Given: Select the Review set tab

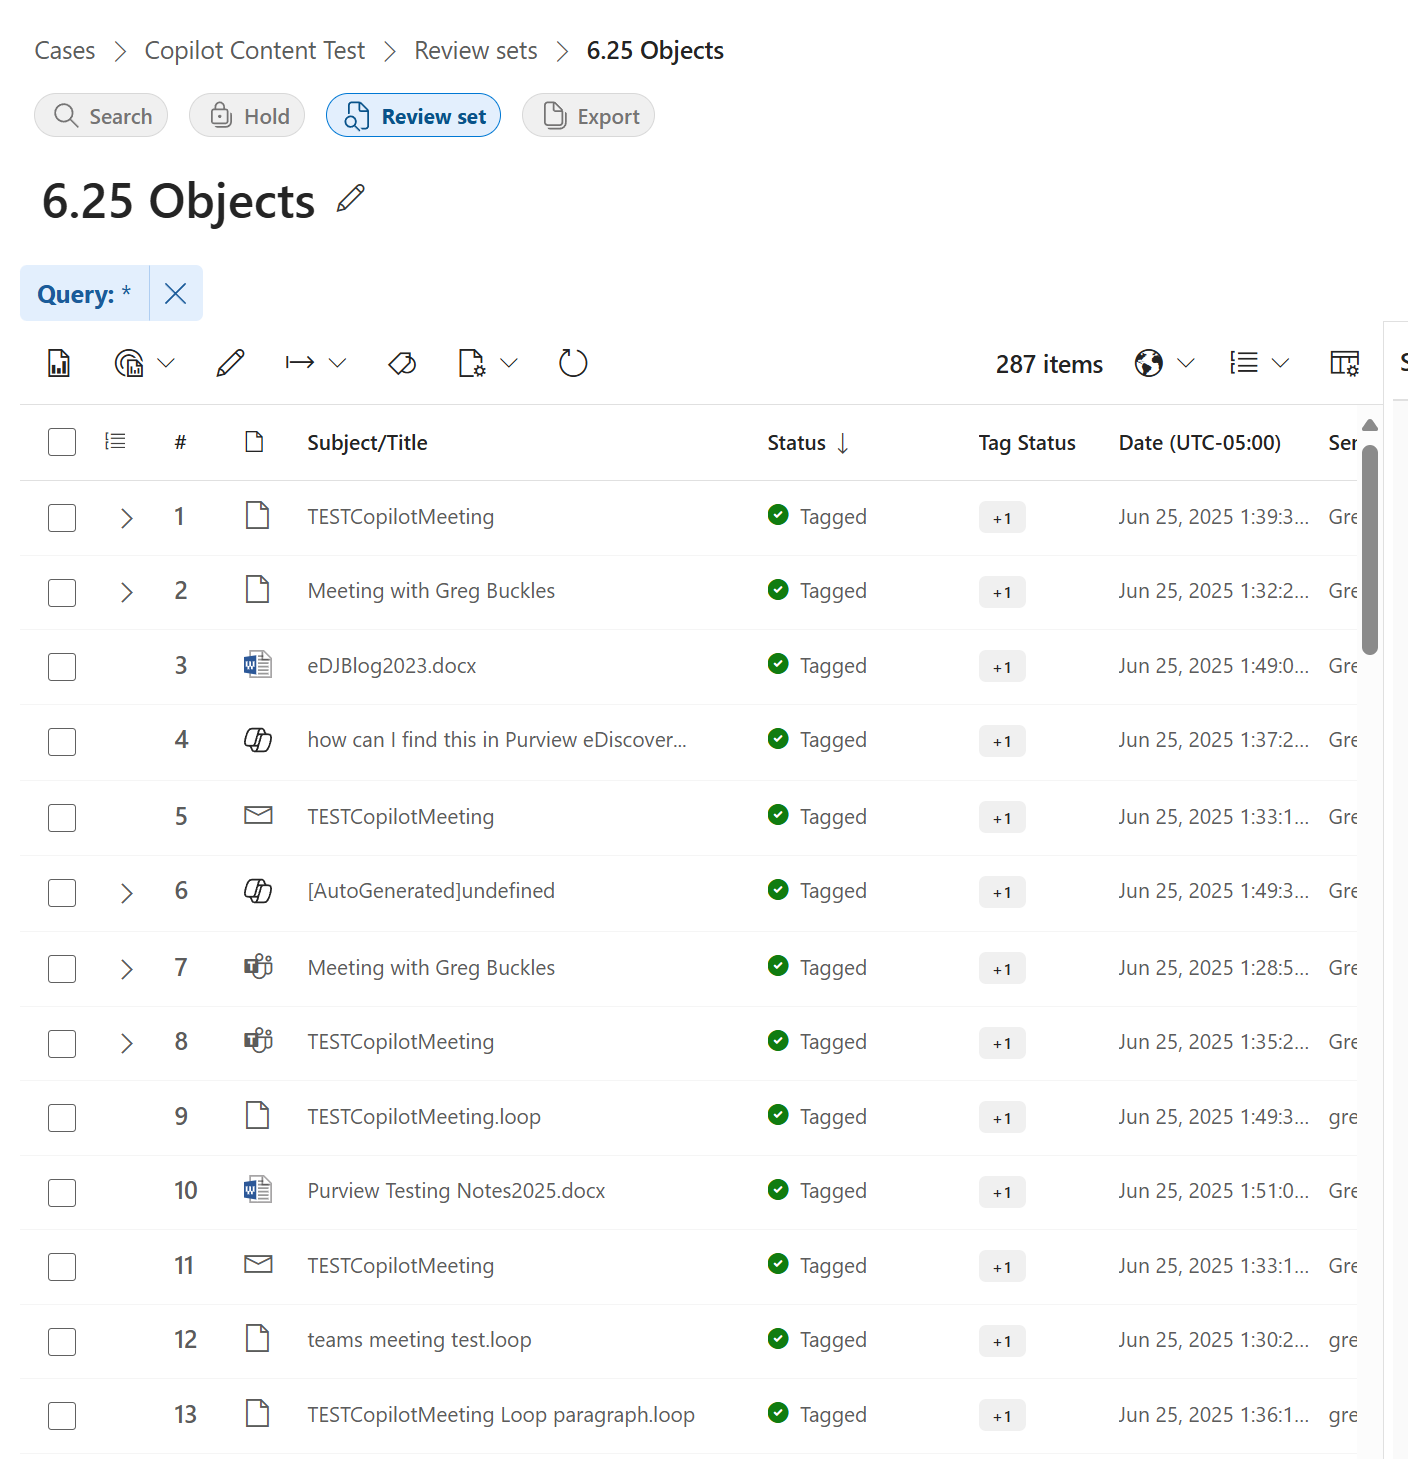Looking at the screenshot, I should [x=413, y=115].
